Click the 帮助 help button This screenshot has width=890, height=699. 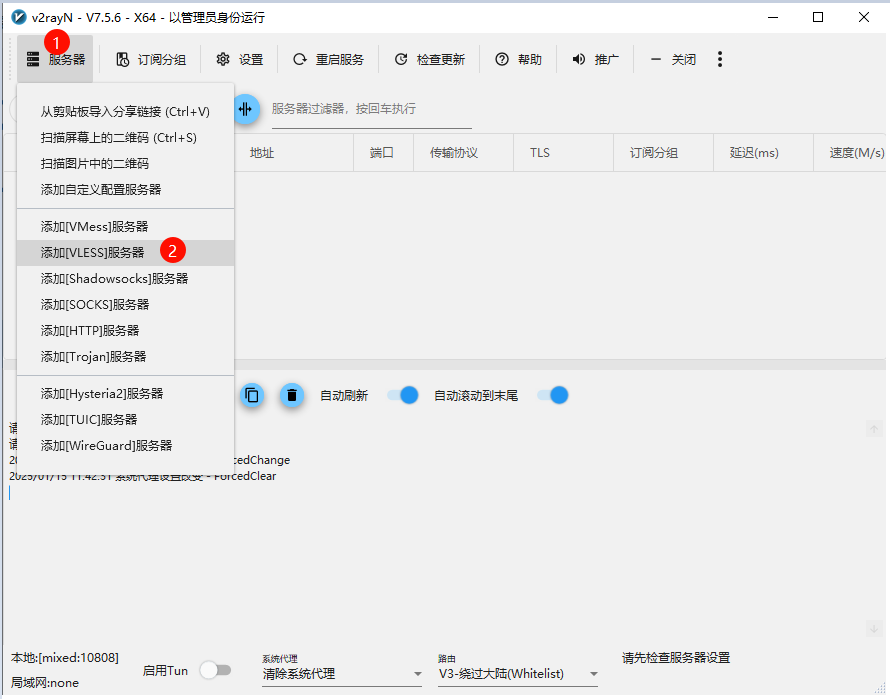(x=519, y=60)
